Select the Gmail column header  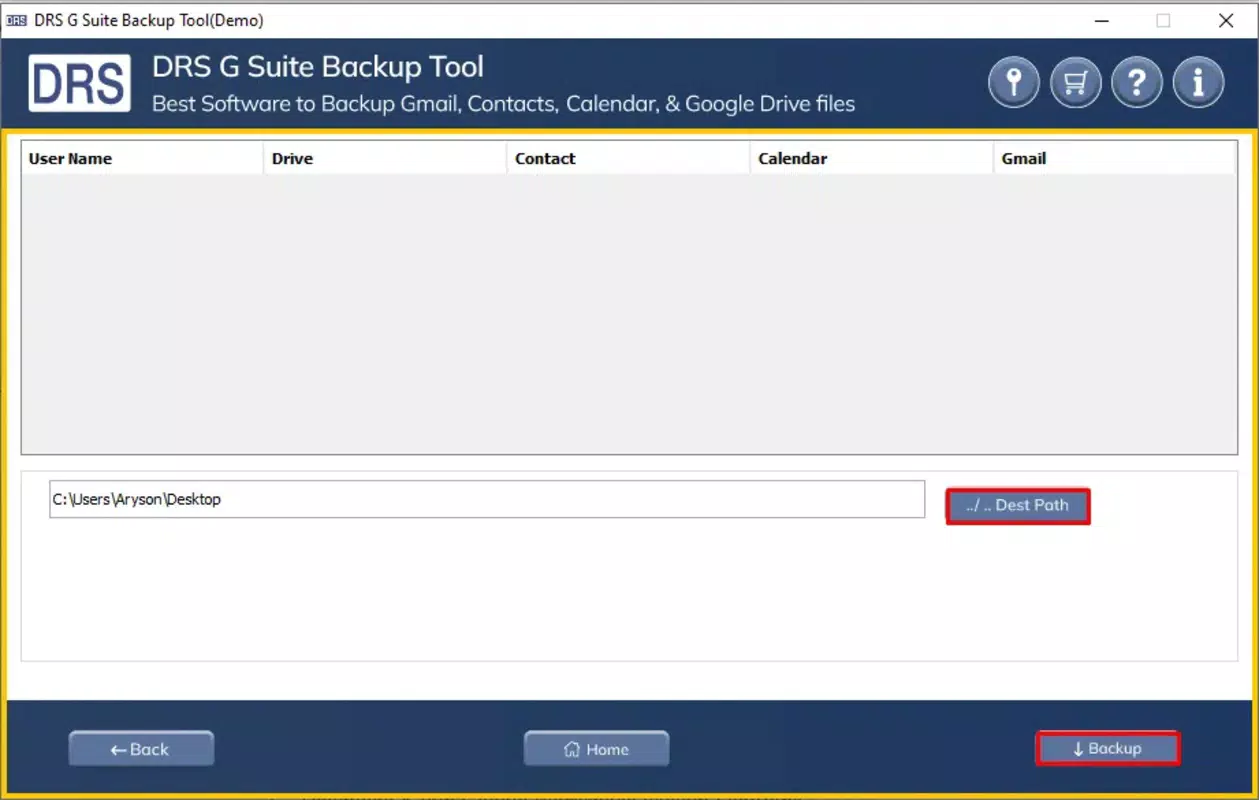click(x=1114, y=158)
